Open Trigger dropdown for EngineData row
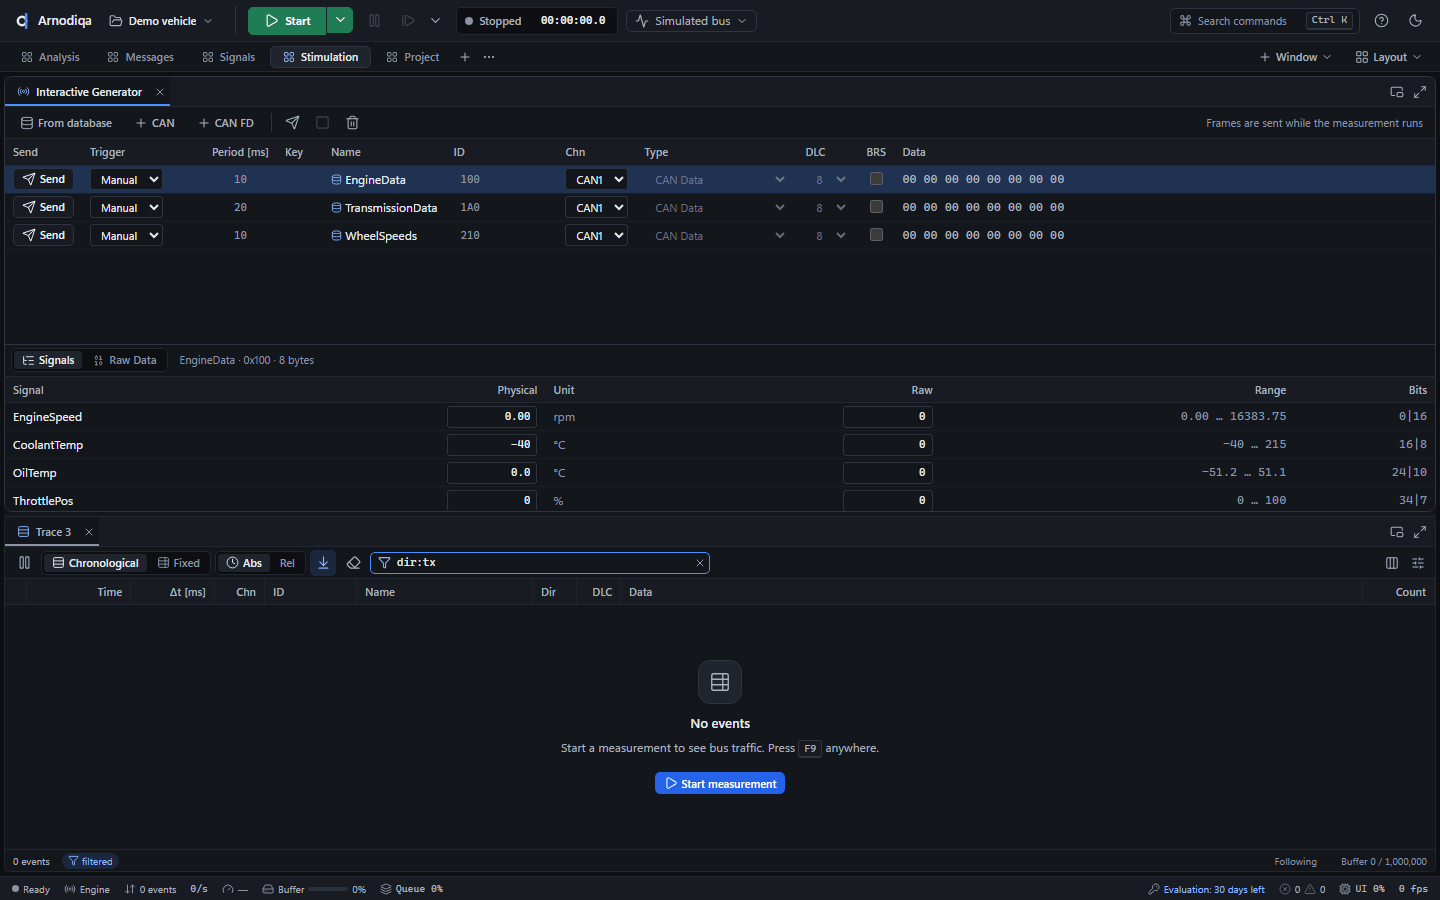This screenshot has width=1440, height=900. click(x=126, y=180)
